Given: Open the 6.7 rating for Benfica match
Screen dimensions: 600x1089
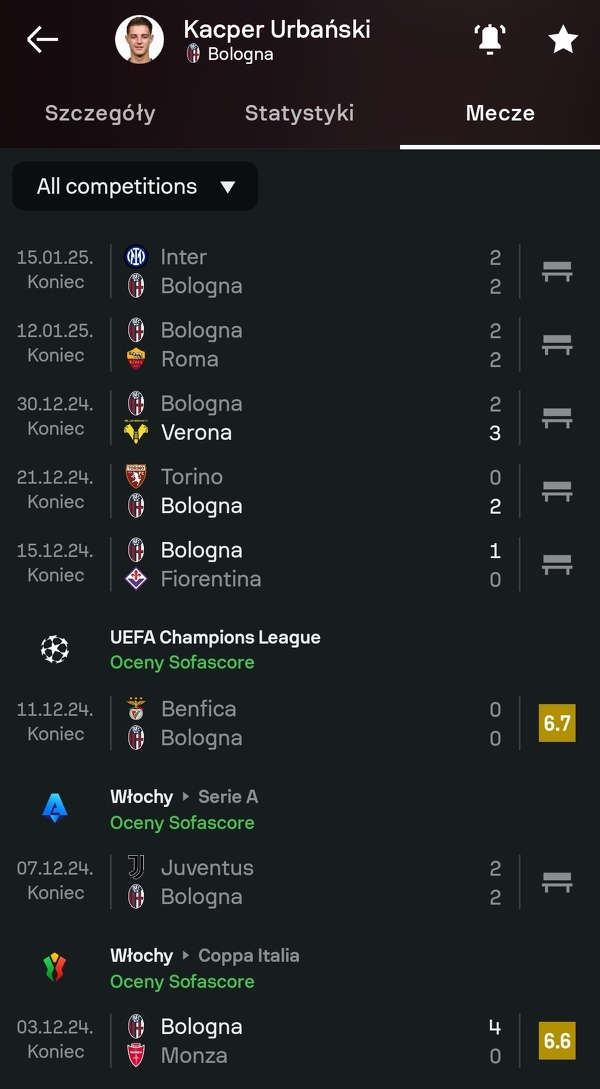Looking at the screenshot, I should point(557,723).
